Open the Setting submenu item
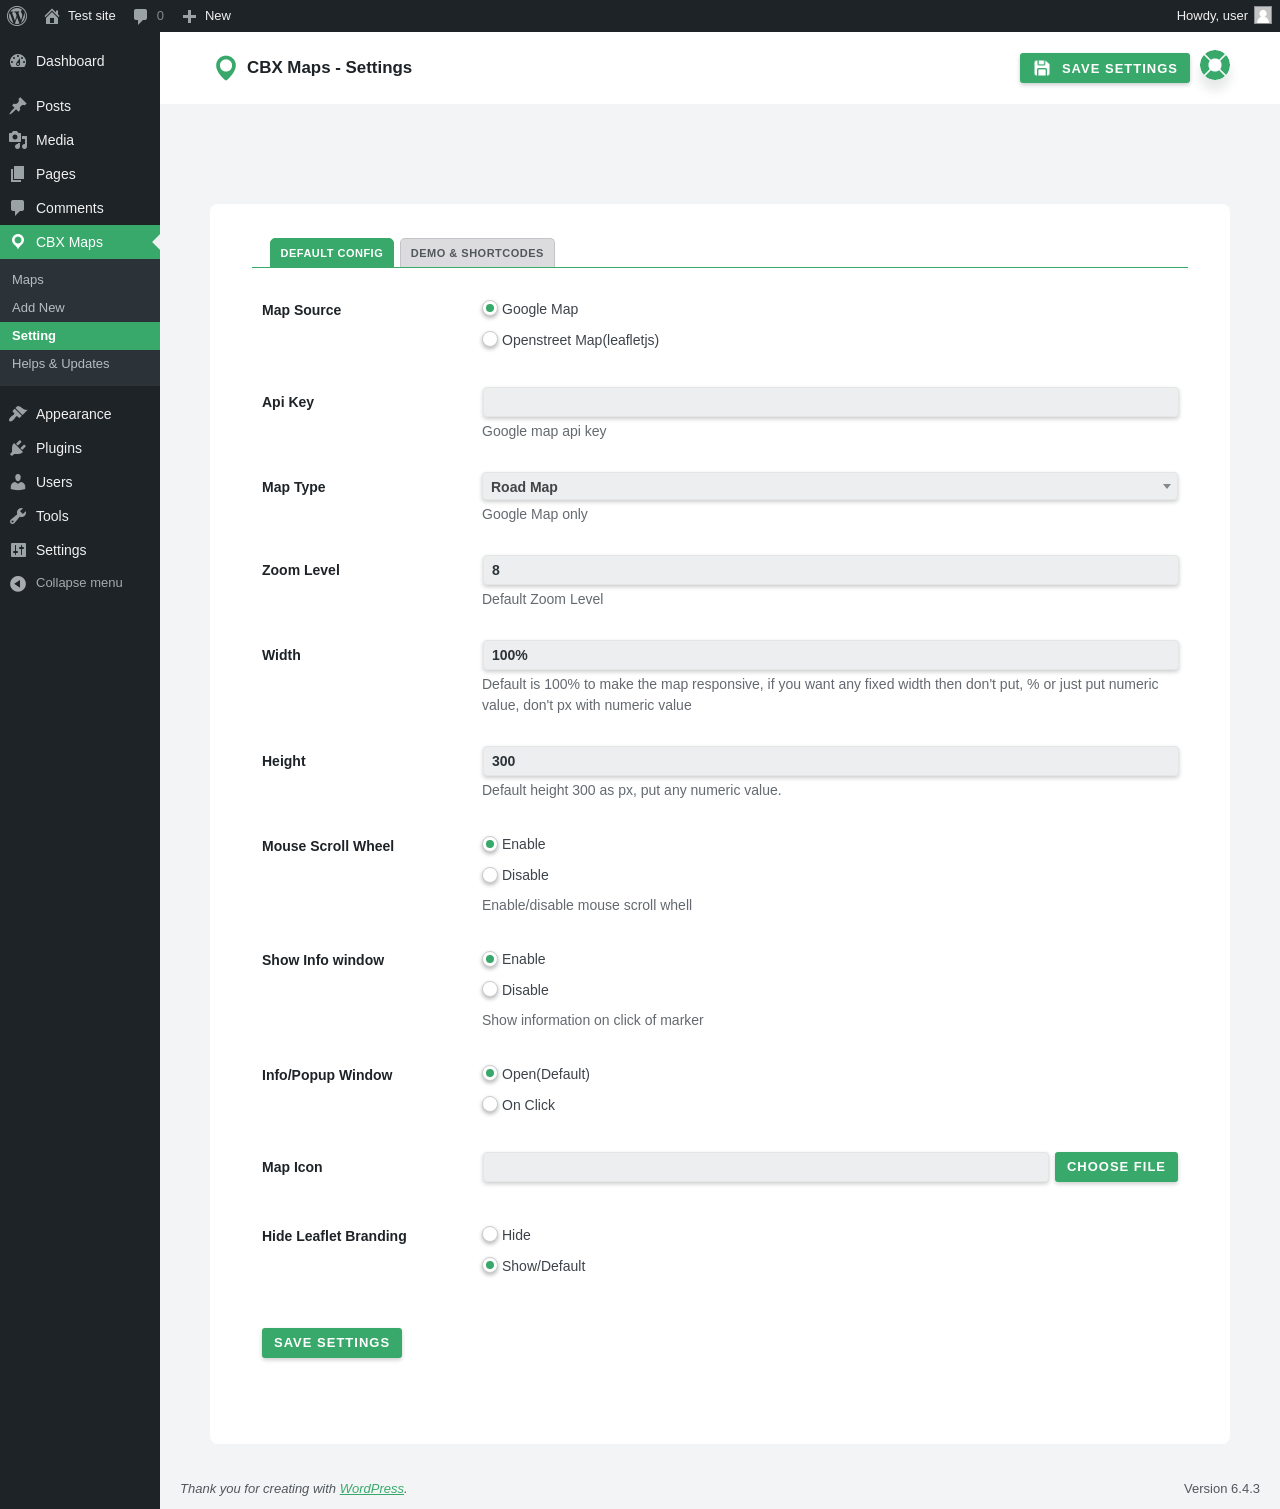The image size is (1280, 1509). pyautogui.click(x=80, y=336)
